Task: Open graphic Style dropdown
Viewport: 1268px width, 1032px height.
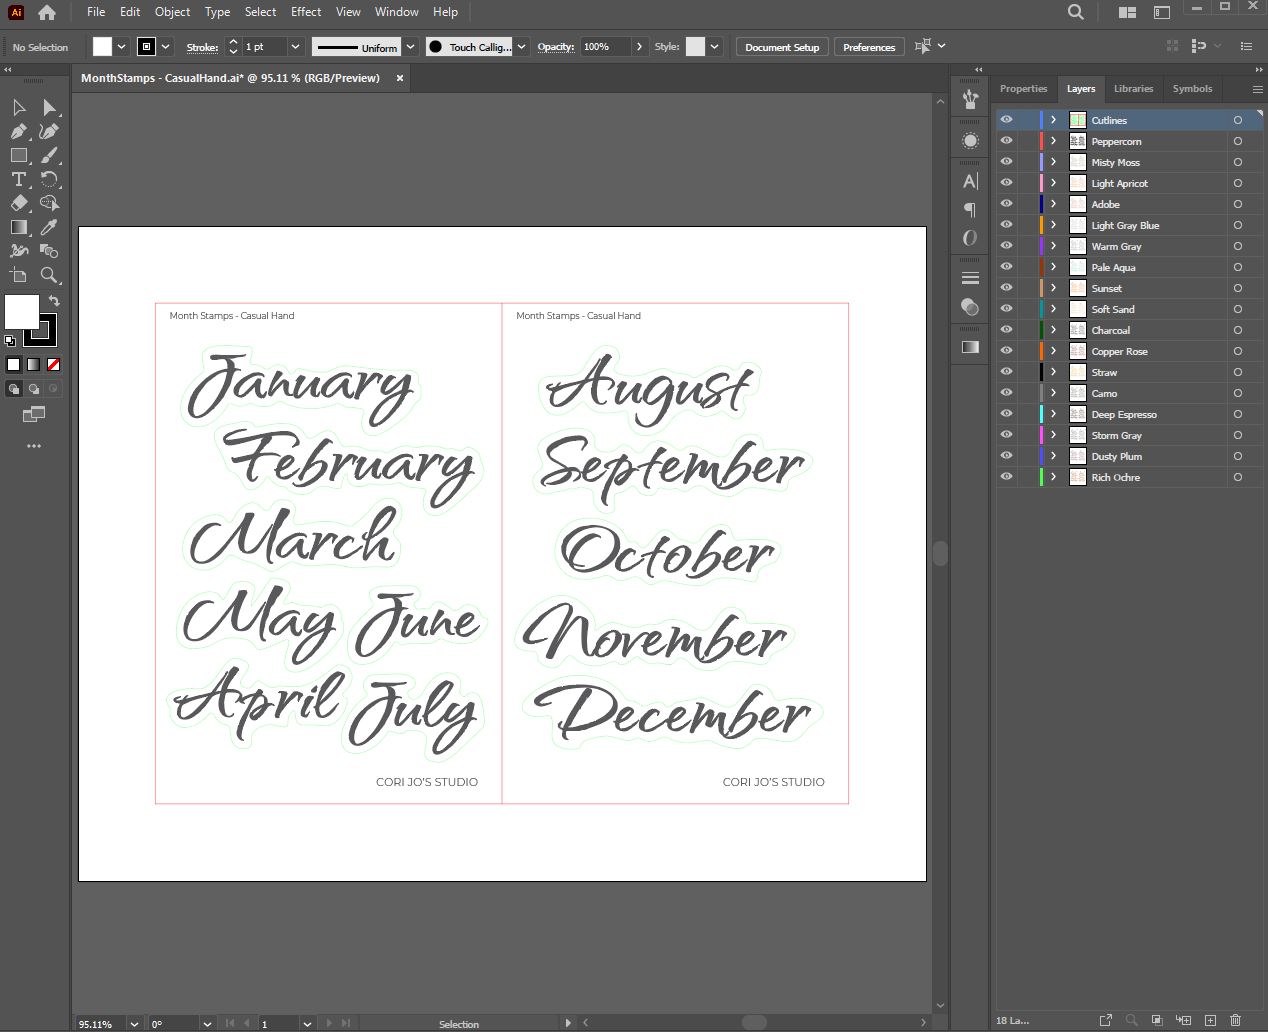Action: [x=716, y=47]
